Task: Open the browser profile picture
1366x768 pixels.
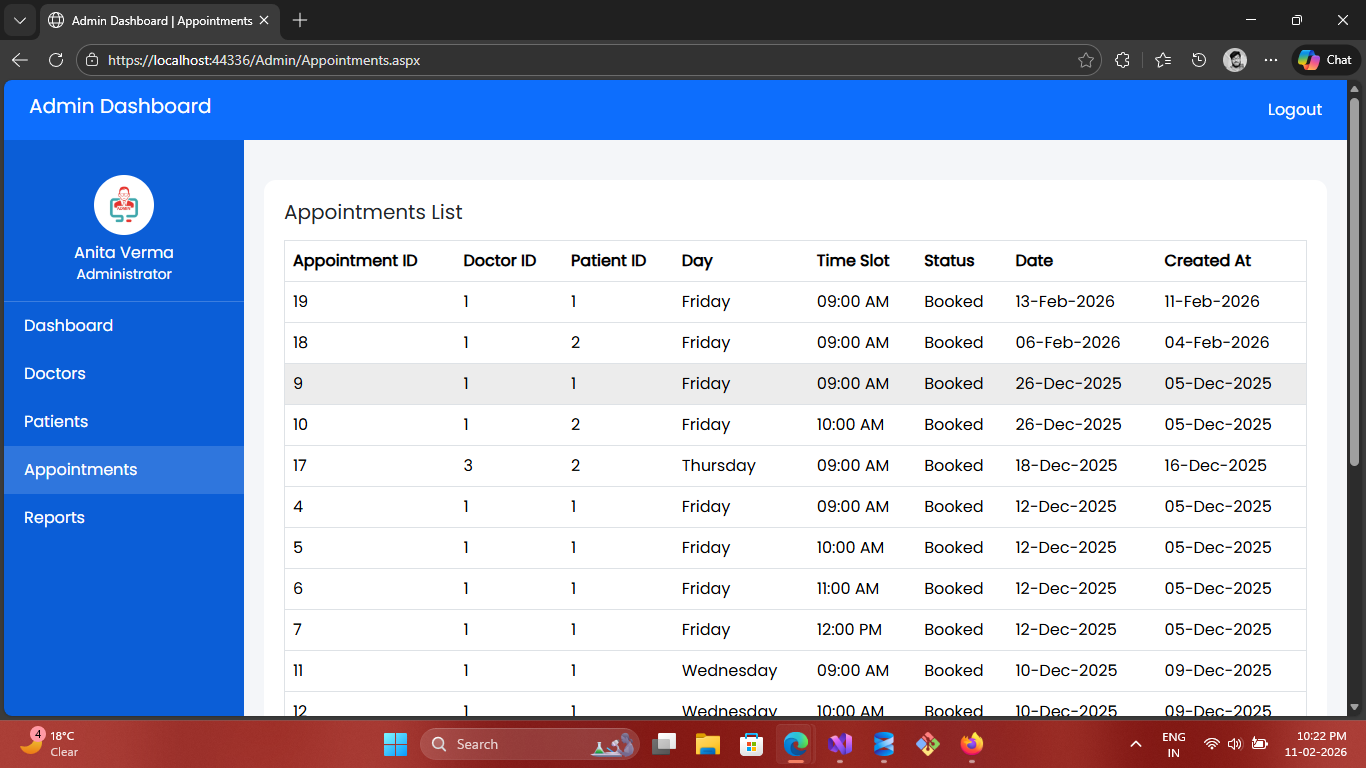Action: tap(1235, 60)
